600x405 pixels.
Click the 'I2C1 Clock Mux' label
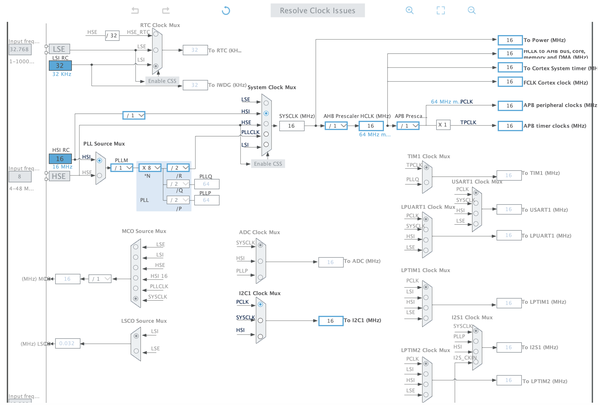(259, 293)
